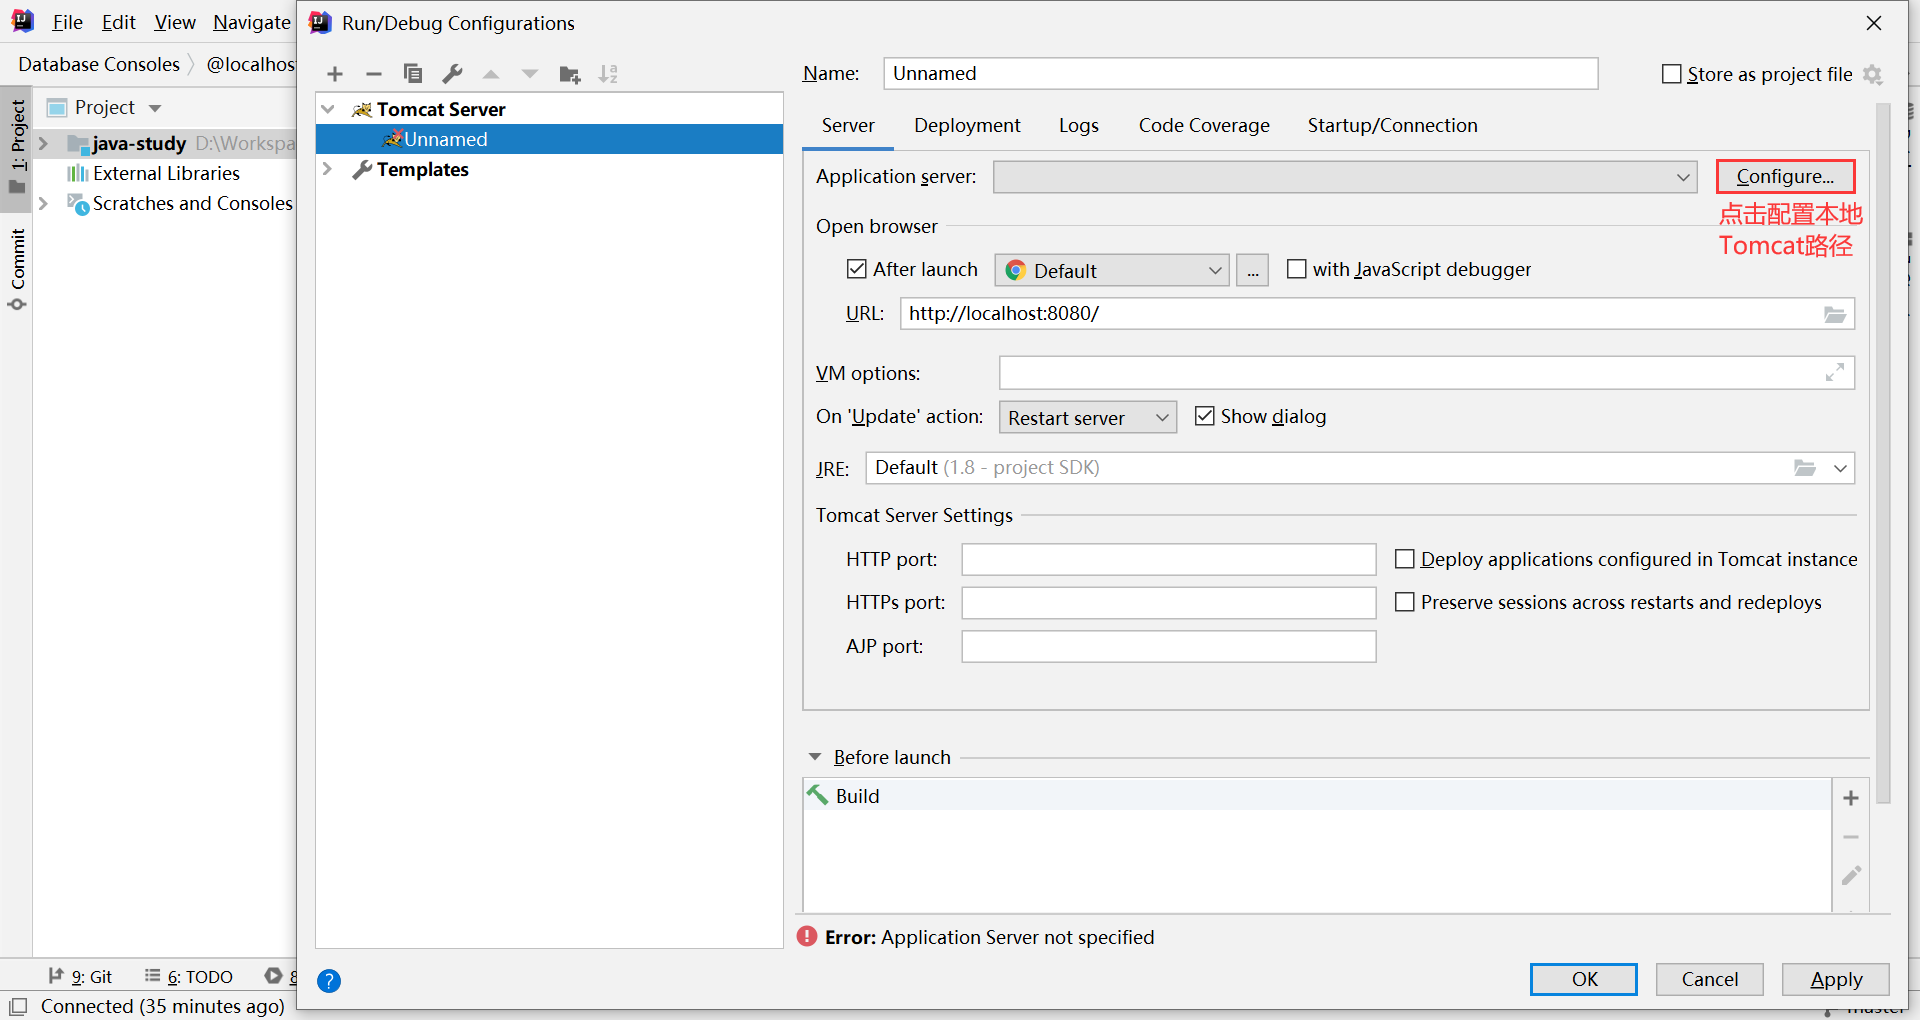Sort configurations alphabetically icon
This screenshot has height=1020, width=1920.
tap(608, 74)
